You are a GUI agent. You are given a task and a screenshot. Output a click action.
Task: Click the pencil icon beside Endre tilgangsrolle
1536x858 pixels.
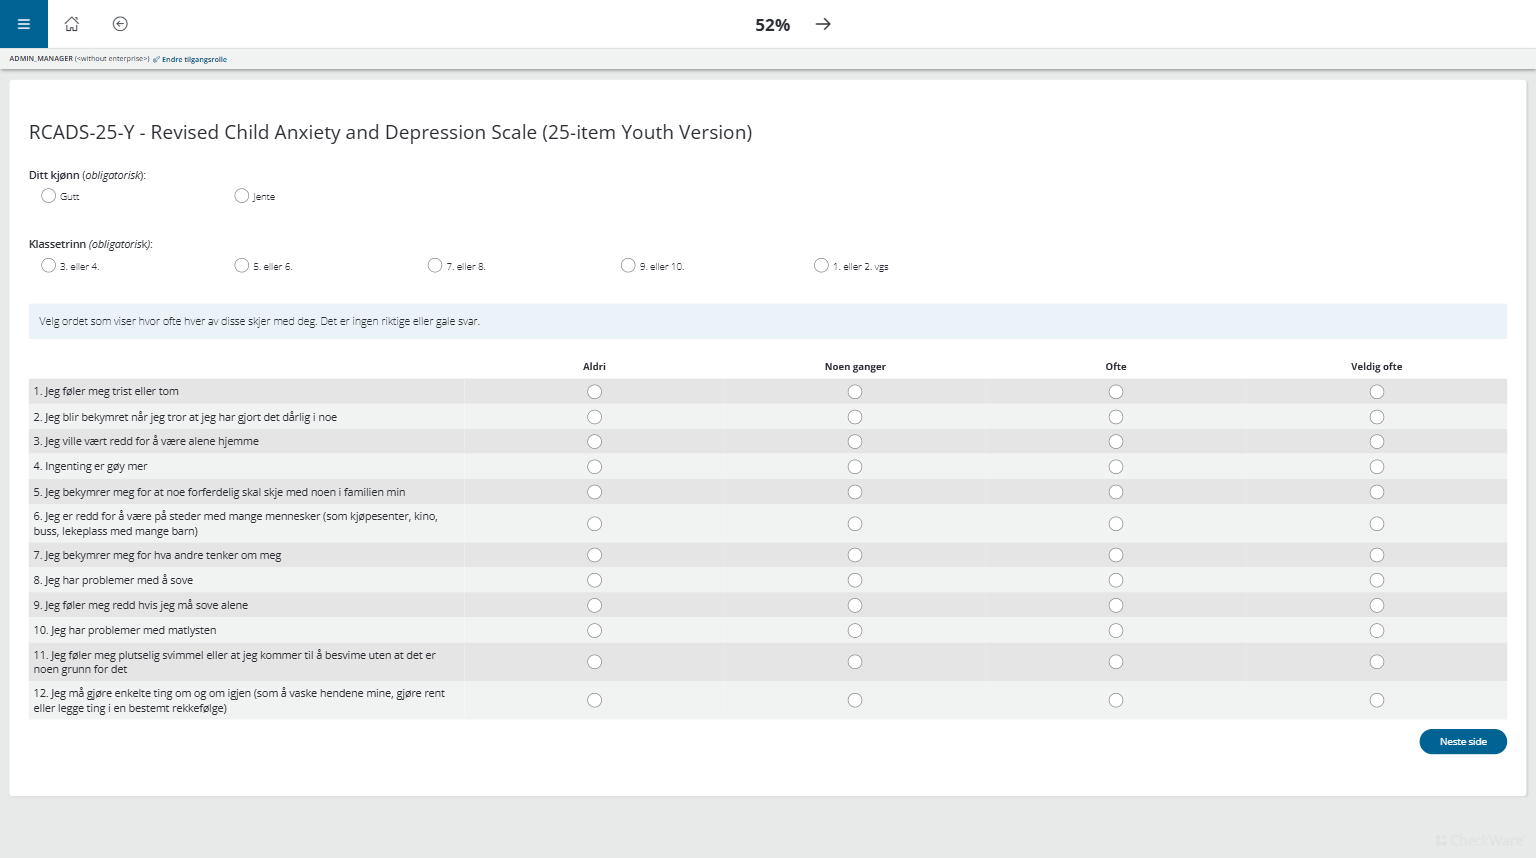(x=157, y=59)
